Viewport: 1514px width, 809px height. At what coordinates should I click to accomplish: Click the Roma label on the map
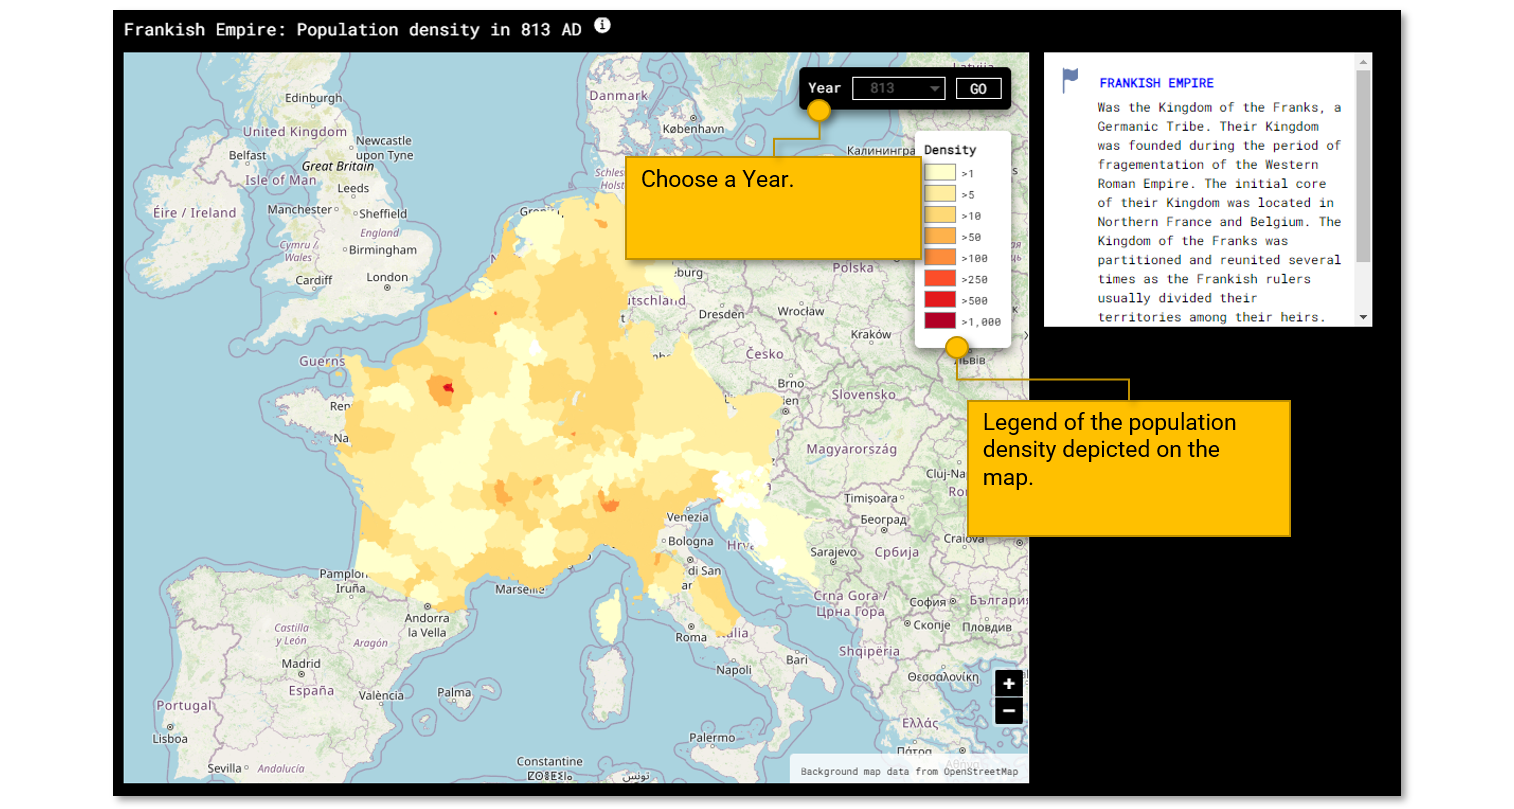691,637
